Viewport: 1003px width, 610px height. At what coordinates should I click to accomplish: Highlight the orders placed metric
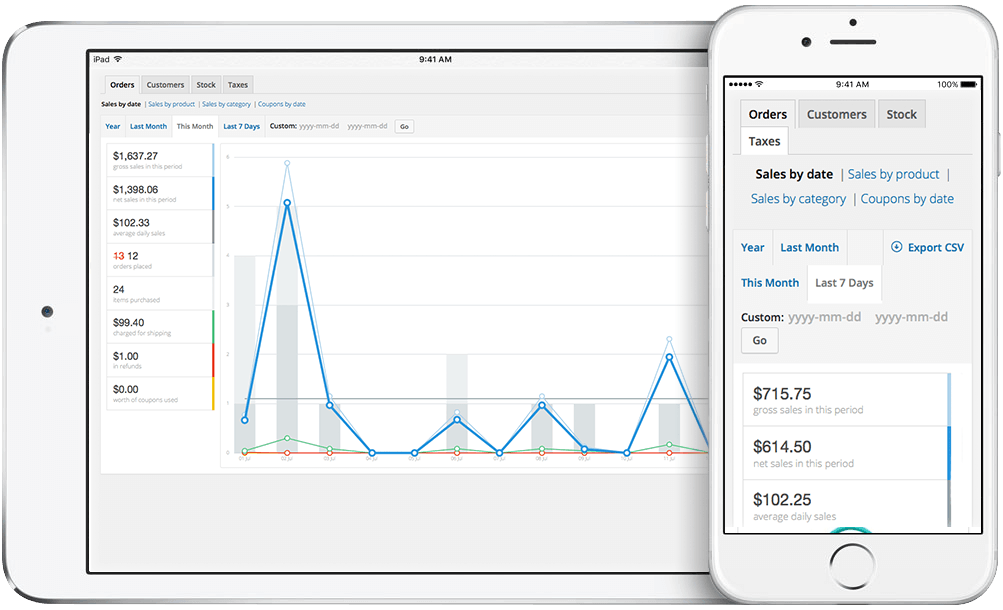(x=158, y=260)
